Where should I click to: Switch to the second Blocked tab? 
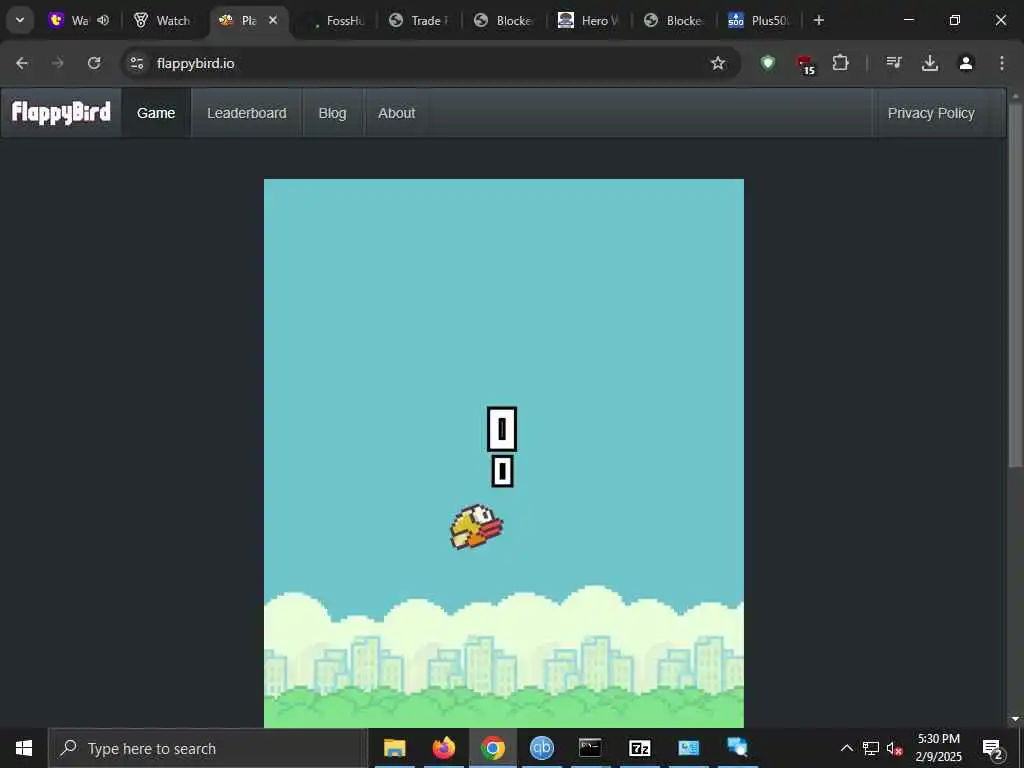coord(674,20)
